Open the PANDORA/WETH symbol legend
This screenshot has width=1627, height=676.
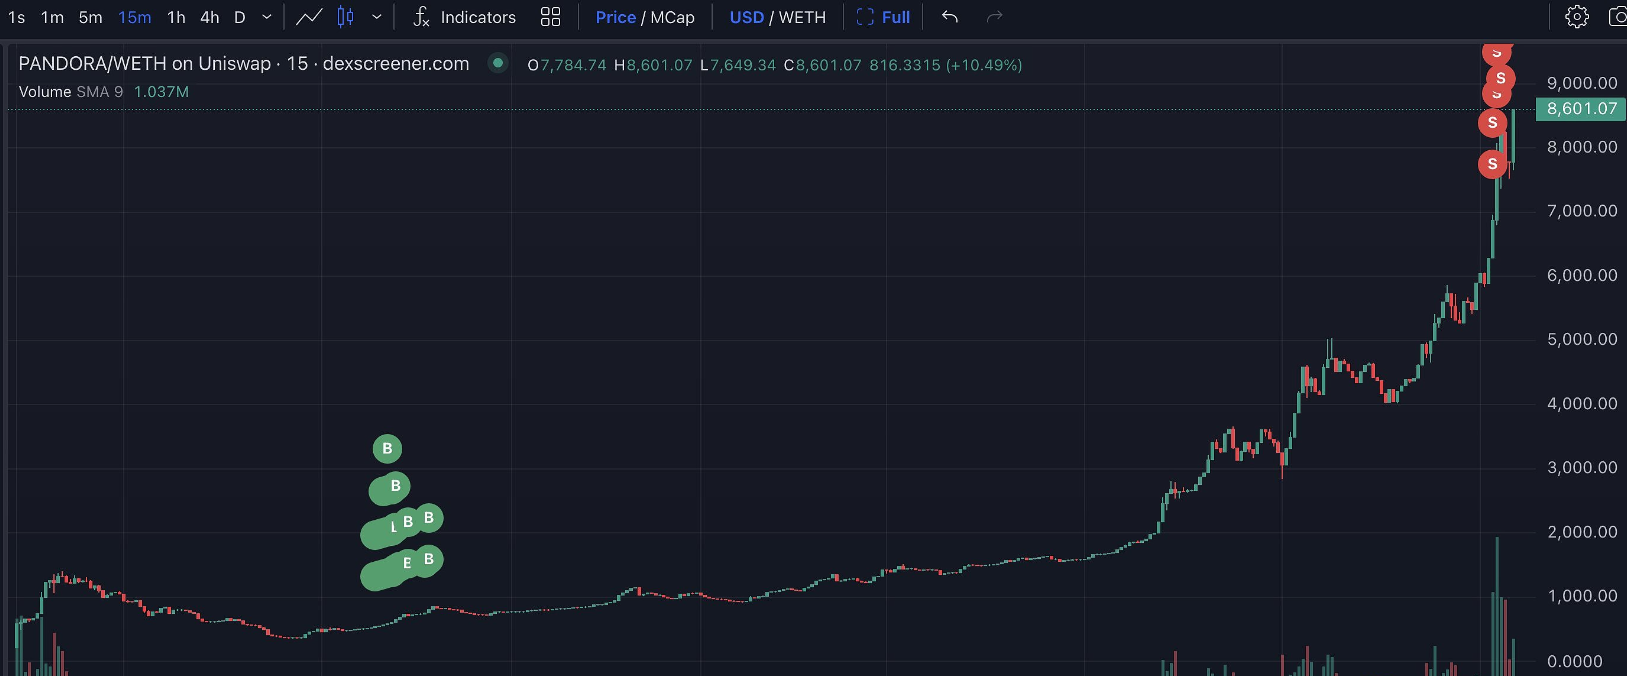point(243,64)
